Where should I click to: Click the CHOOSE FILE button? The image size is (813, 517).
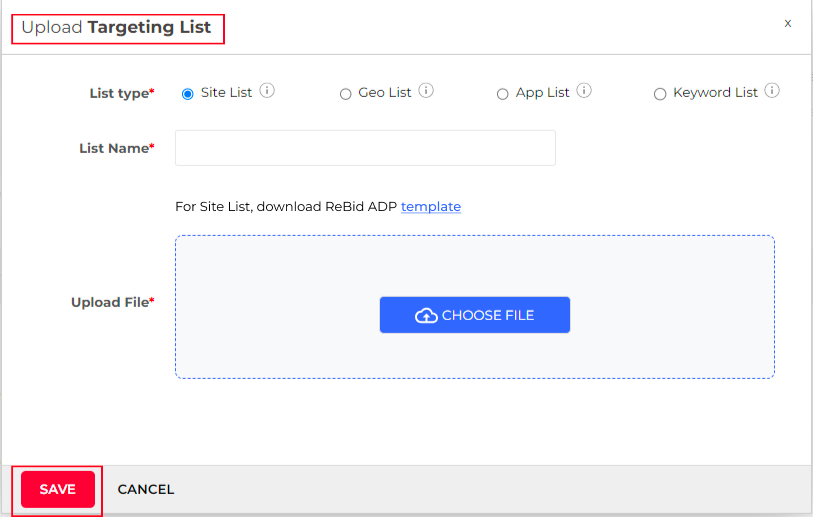pos(475,315)
